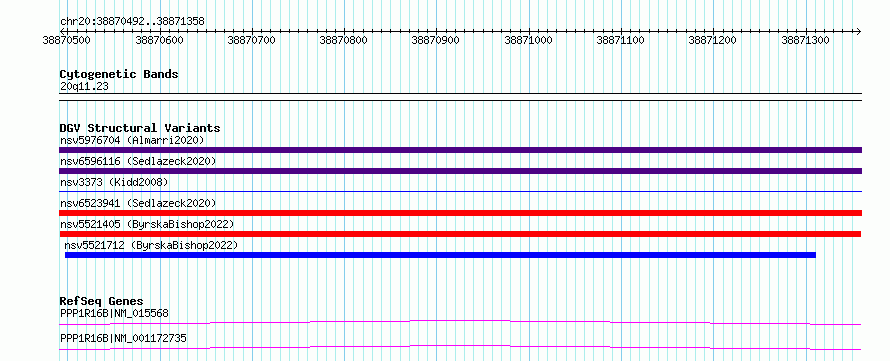Click ruler position 38870600
Screen dimensions: 890x361
159,40
